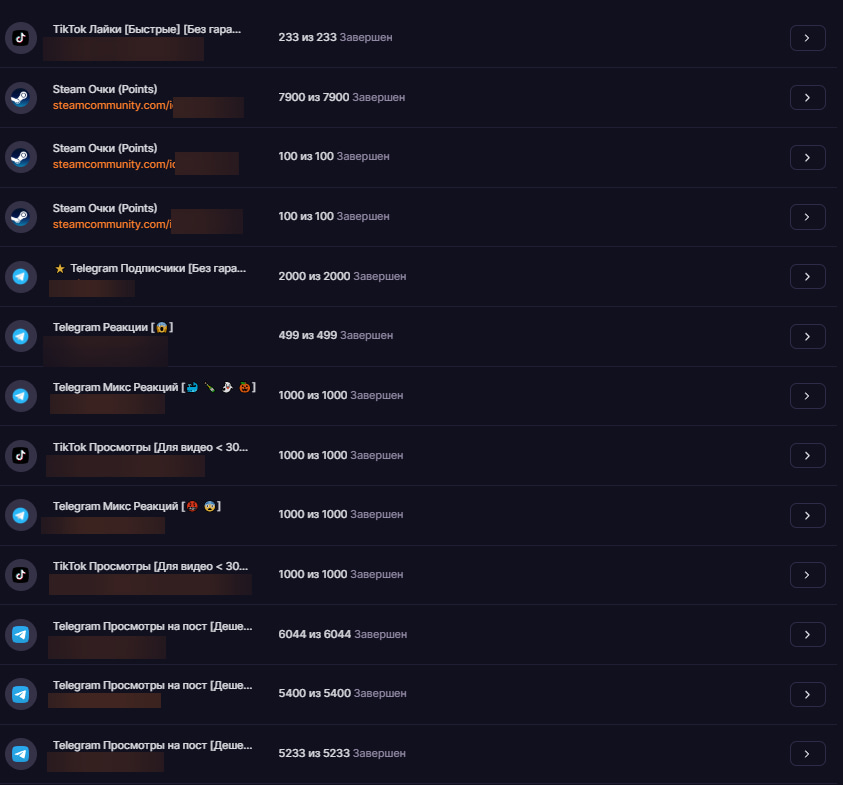Open details arrow for 499 из 499 order
The height and width of the screenshot is (785, 843).
click(808, 337)
